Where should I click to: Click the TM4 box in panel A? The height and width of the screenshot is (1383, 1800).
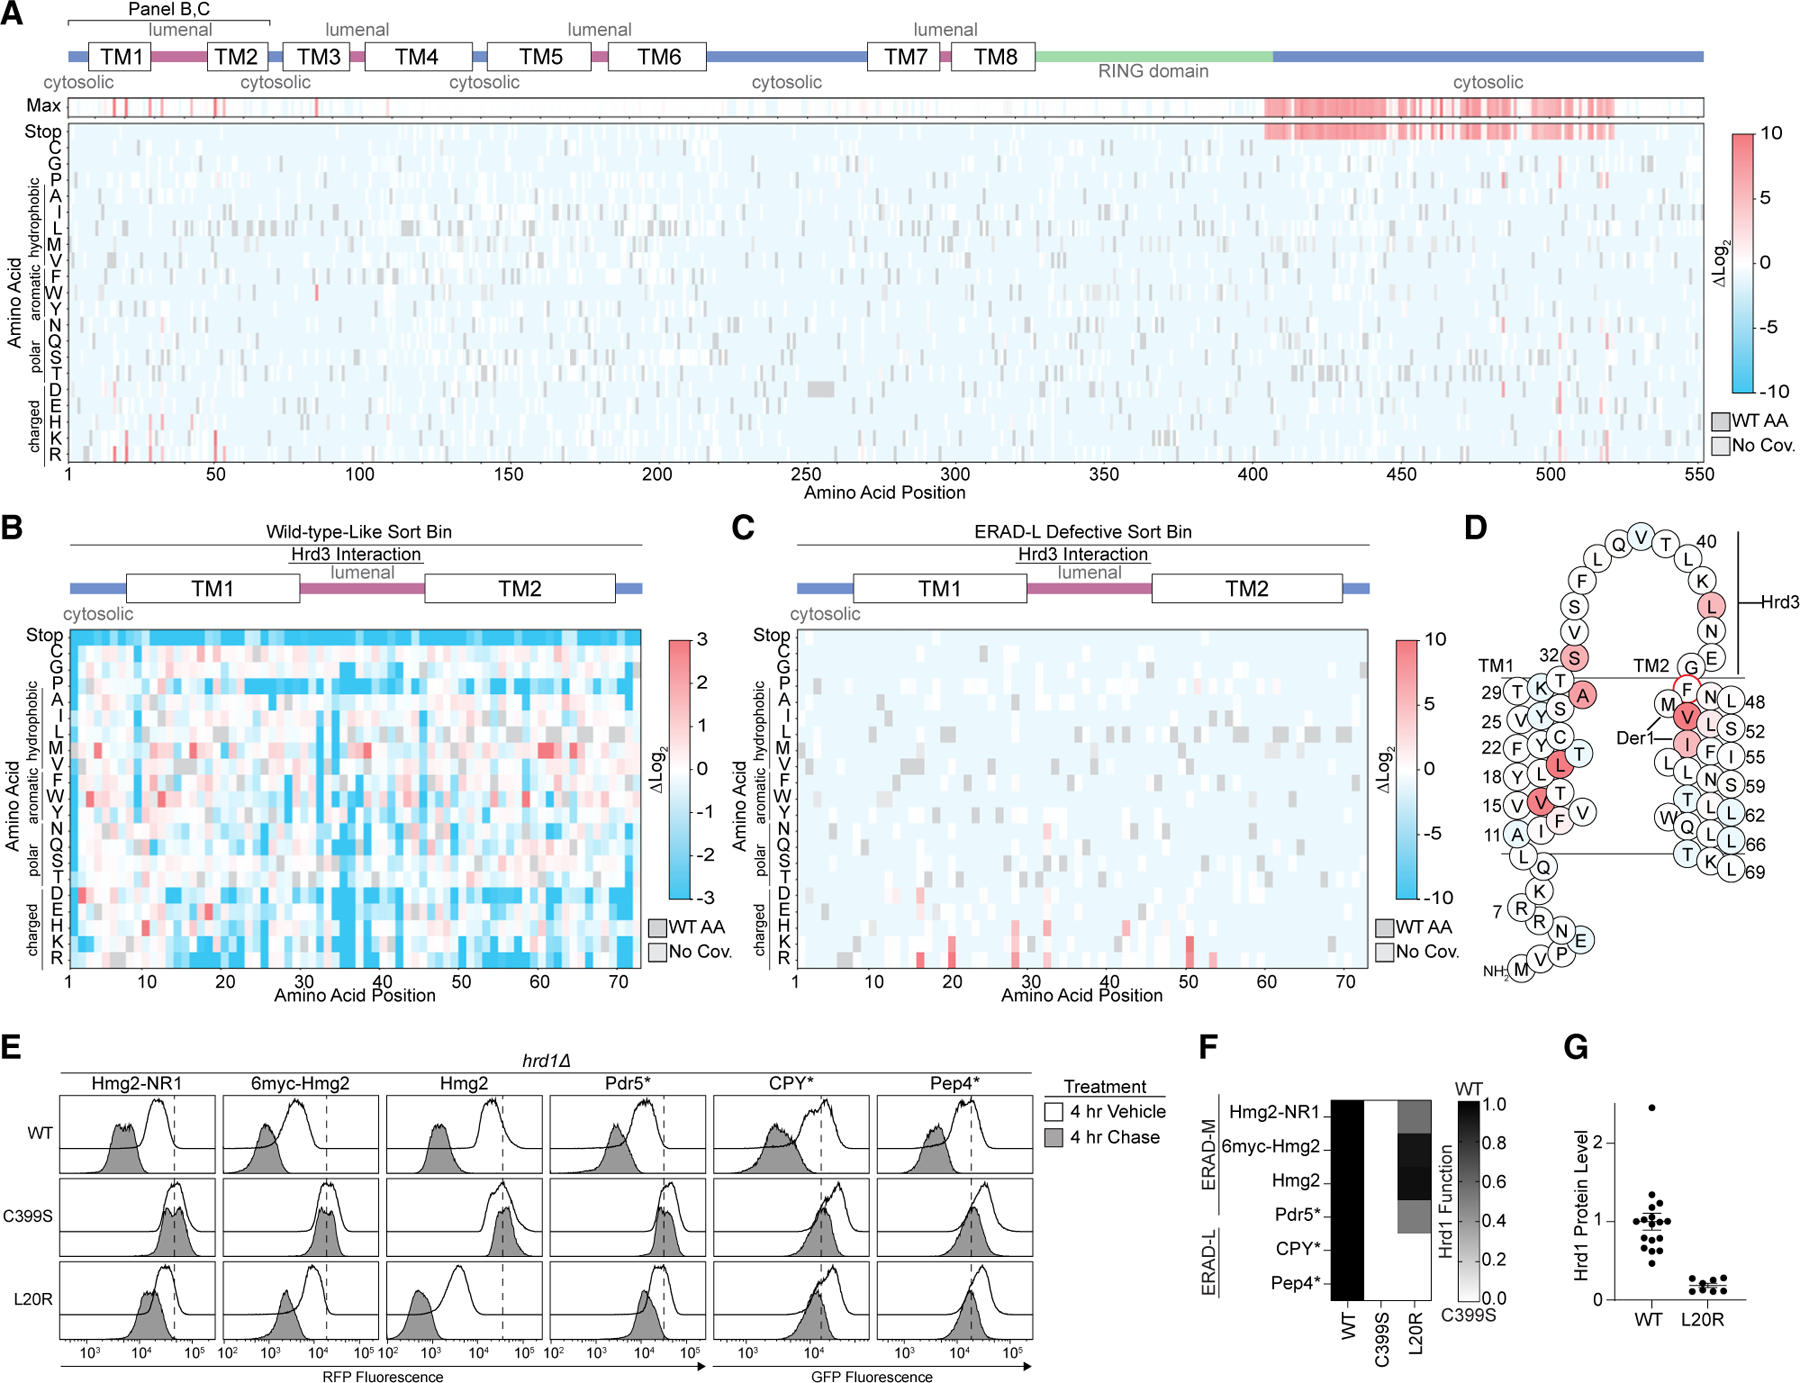(418, 57)
